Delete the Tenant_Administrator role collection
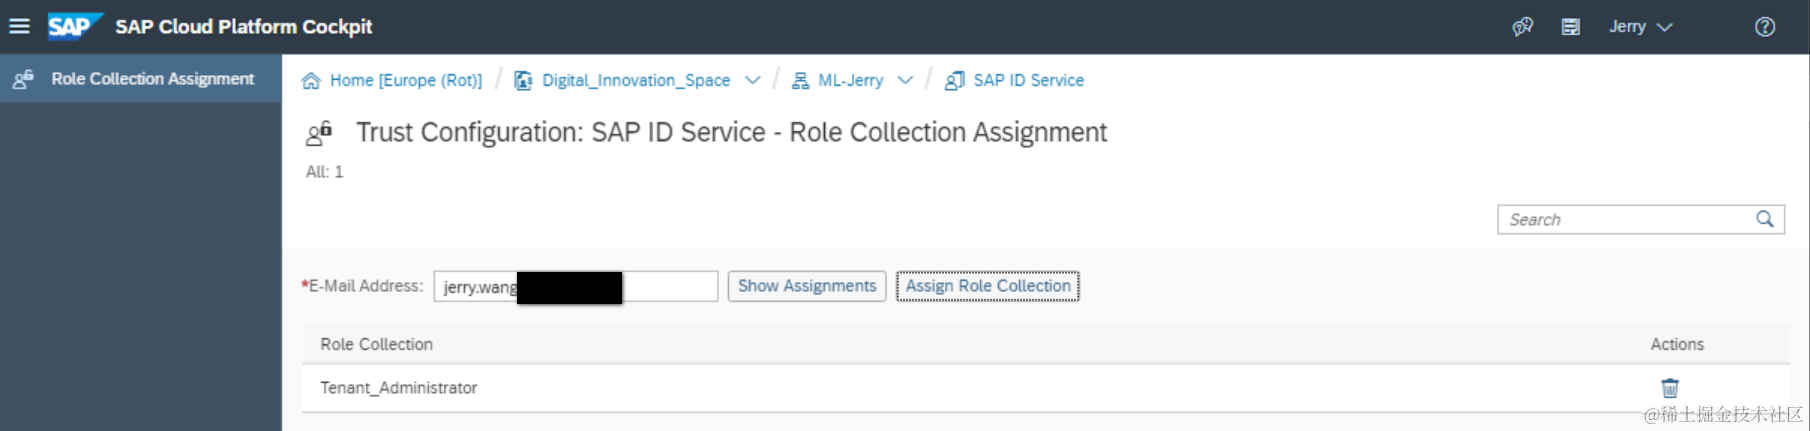Viewport: 1810px width, 431px height. (x=1670, y=388)
